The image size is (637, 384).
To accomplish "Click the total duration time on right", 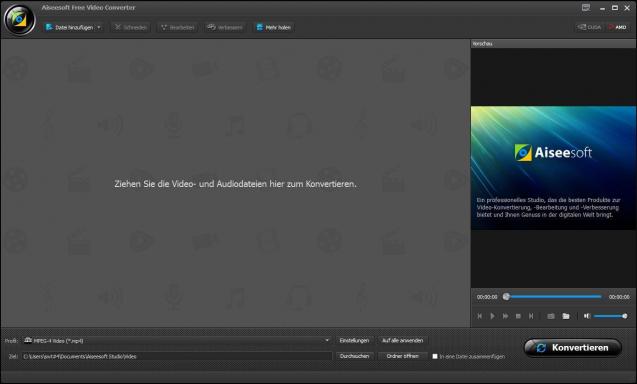I will tap(619, 297).
